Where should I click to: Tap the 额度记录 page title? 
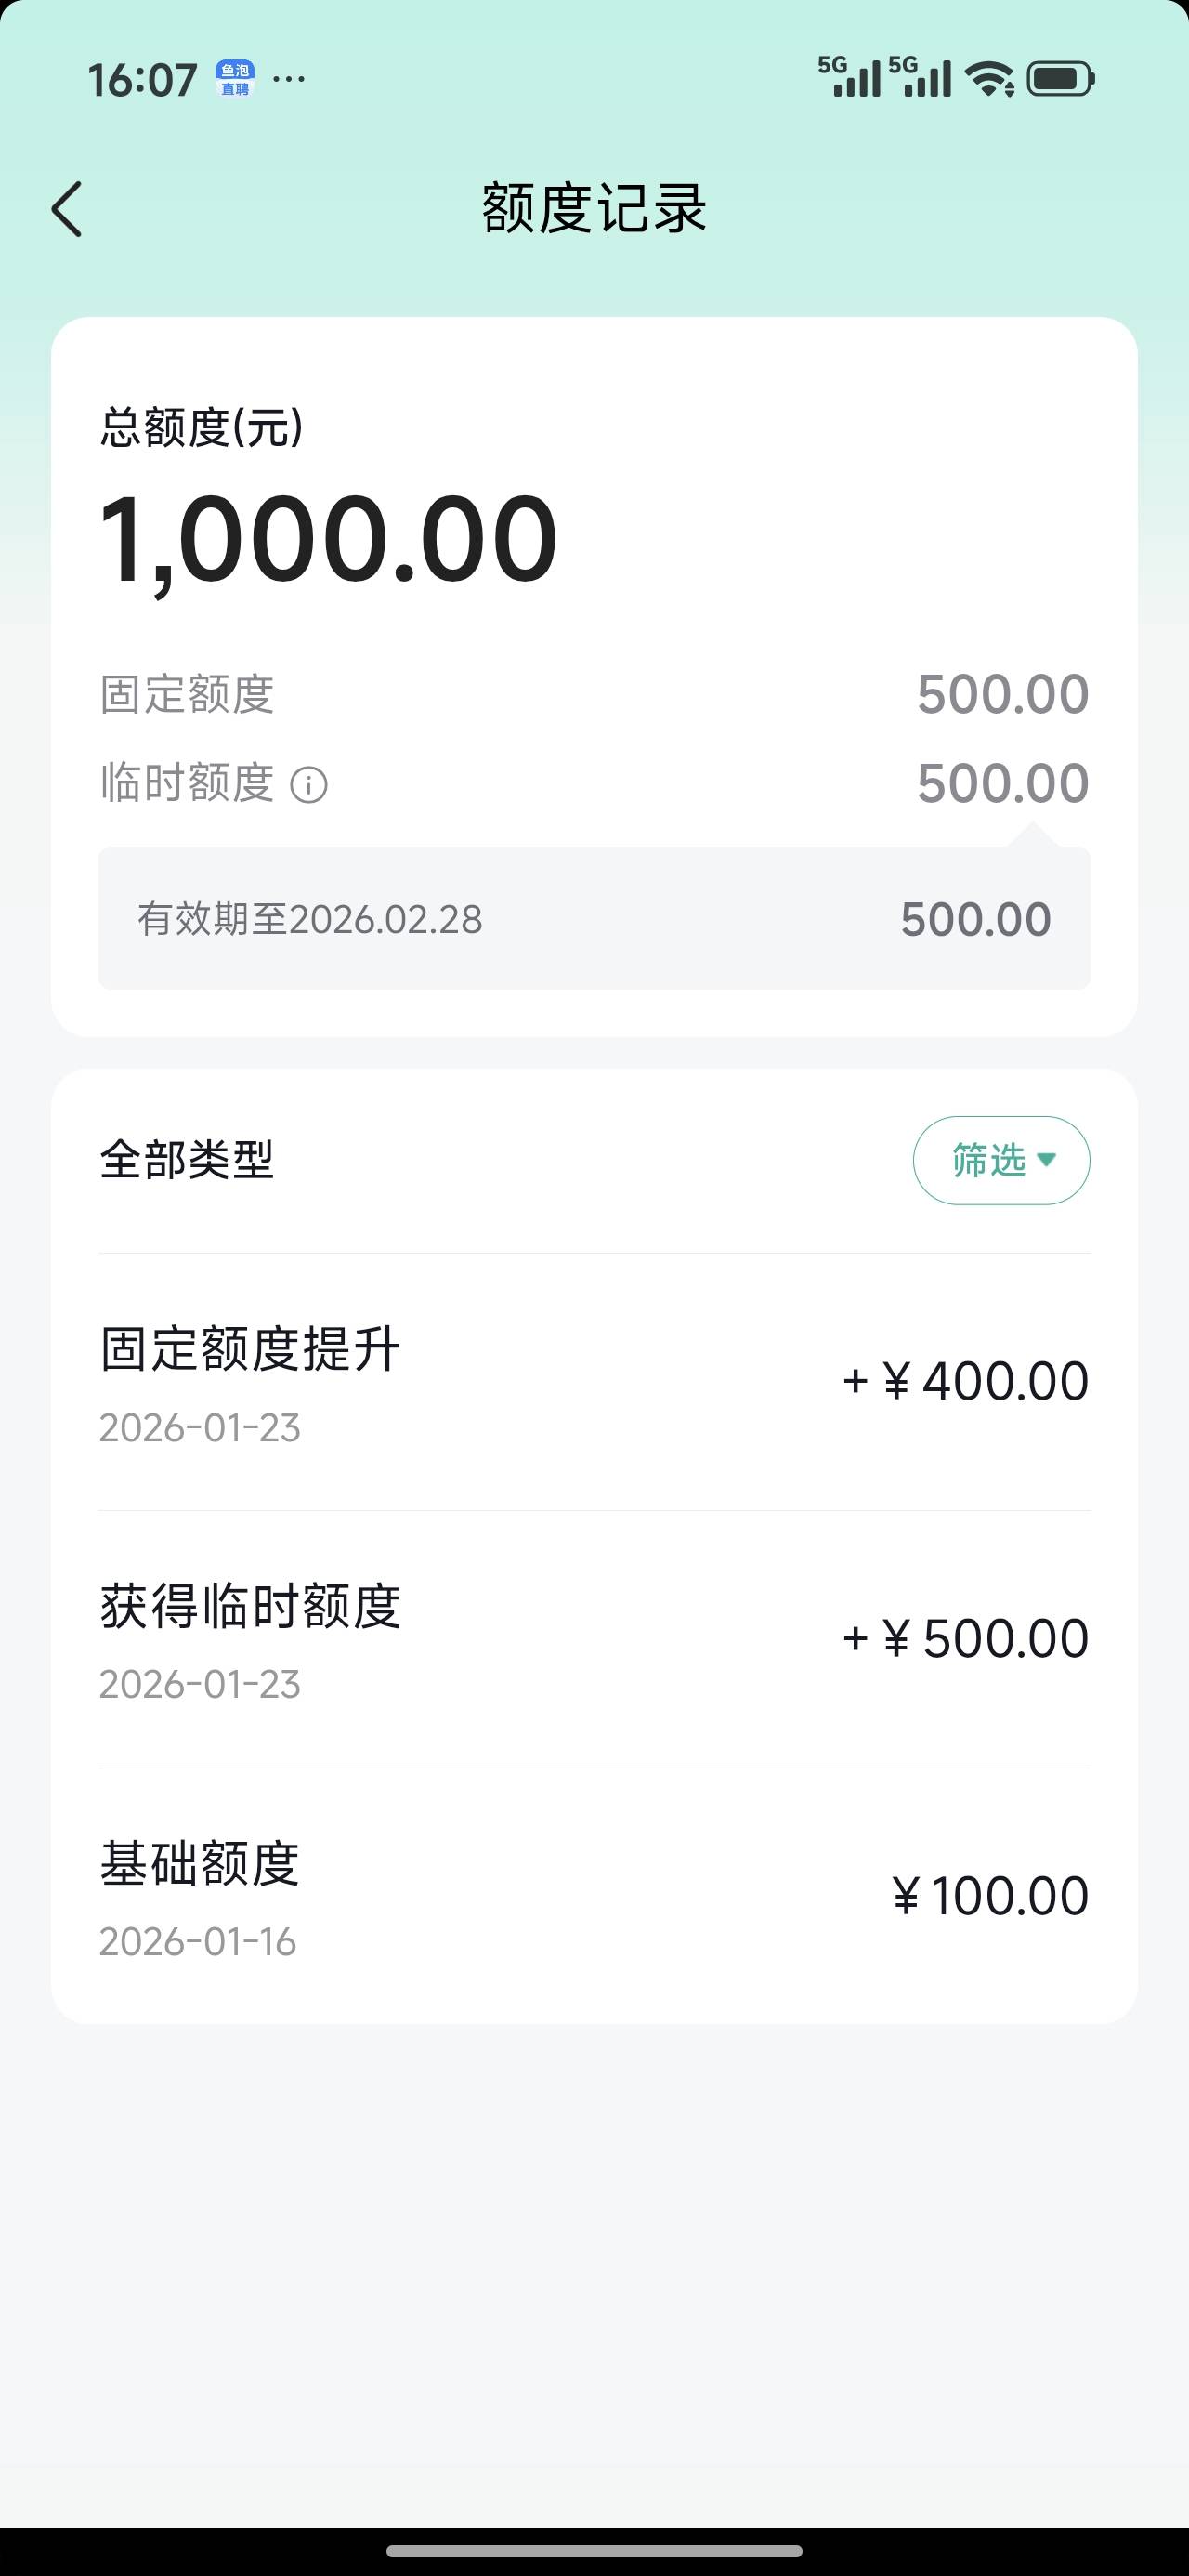594,209
